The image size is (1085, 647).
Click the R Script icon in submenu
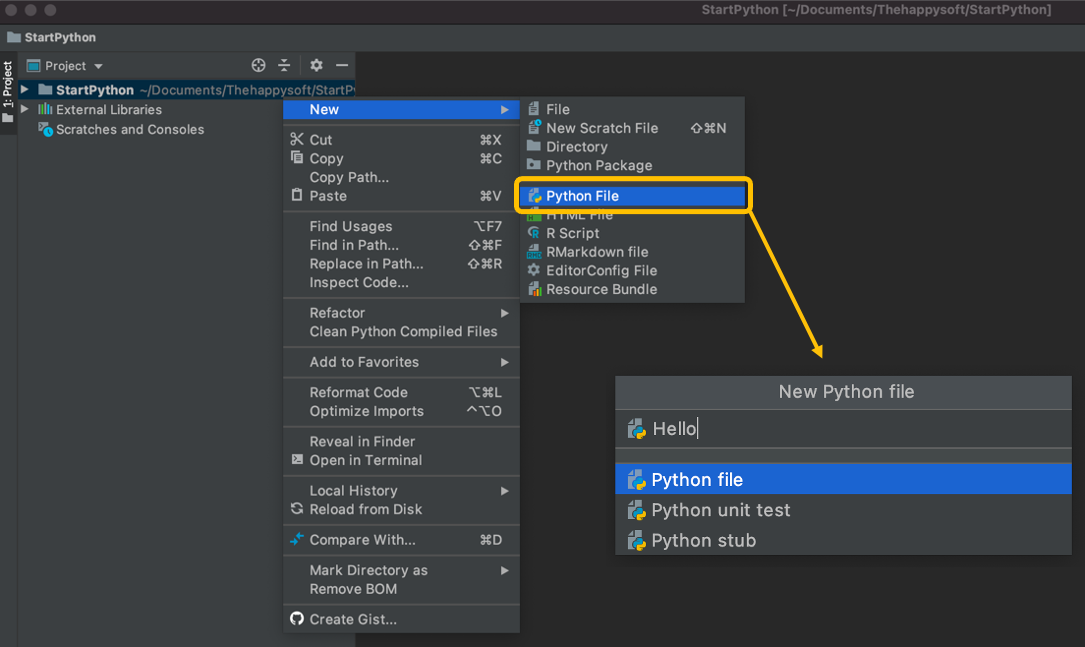click(534, 233)
